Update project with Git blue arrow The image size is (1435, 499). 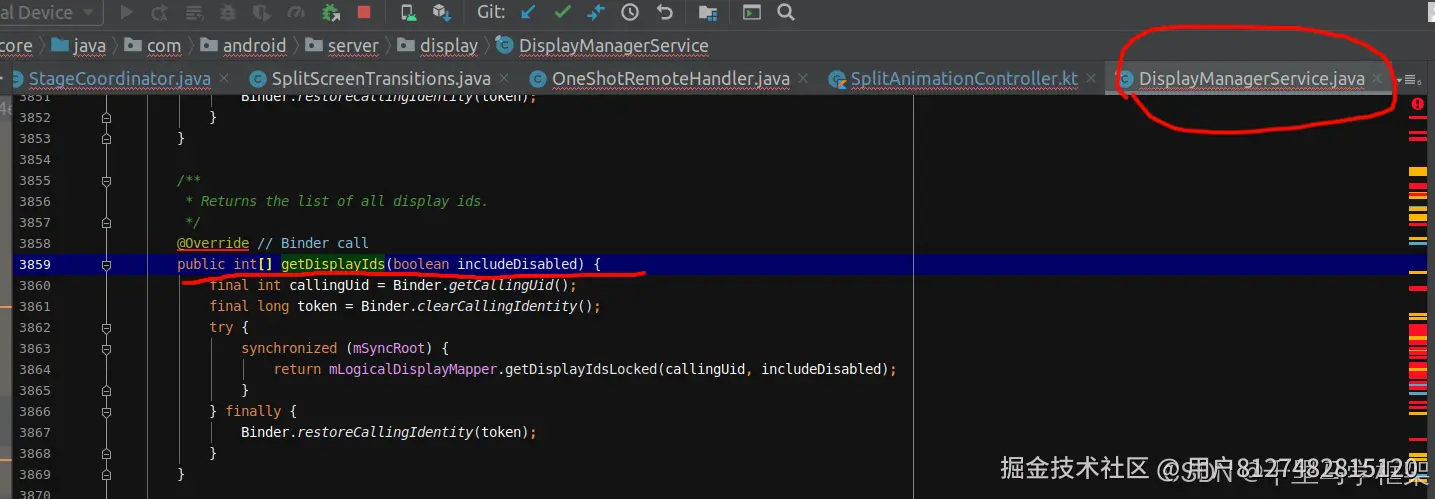[x=528, y=12]
